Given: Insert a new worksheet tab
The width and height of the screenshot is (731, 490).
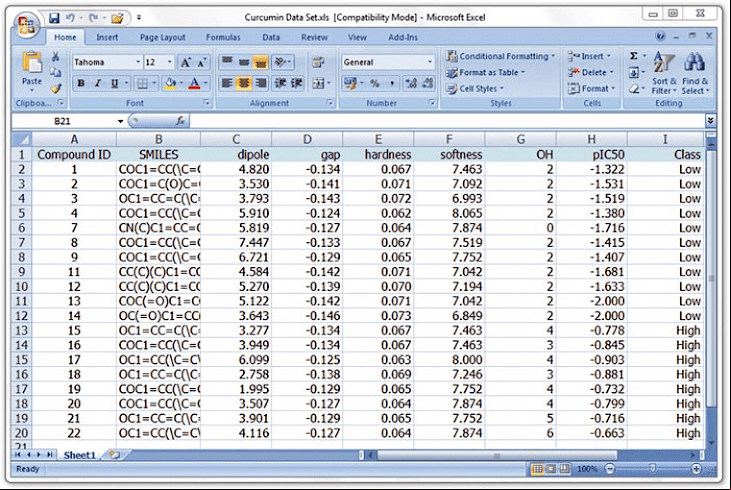Looking at the screenshot, I should coord(114,455).
